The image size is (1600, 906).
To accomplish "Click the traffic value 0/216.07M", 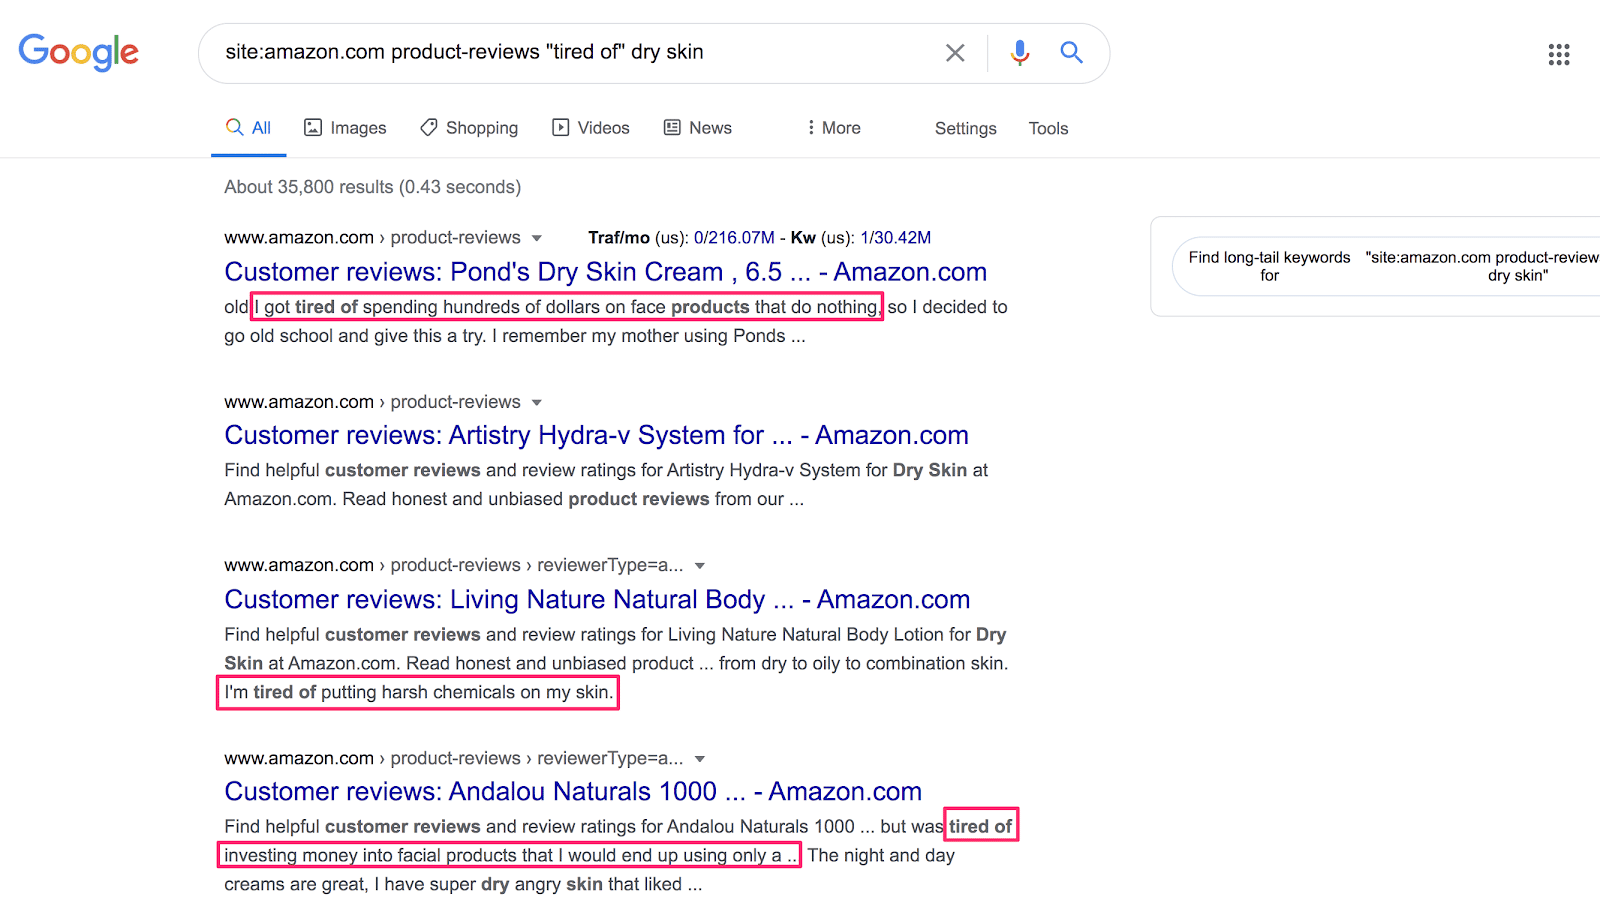I will (734, 238).
